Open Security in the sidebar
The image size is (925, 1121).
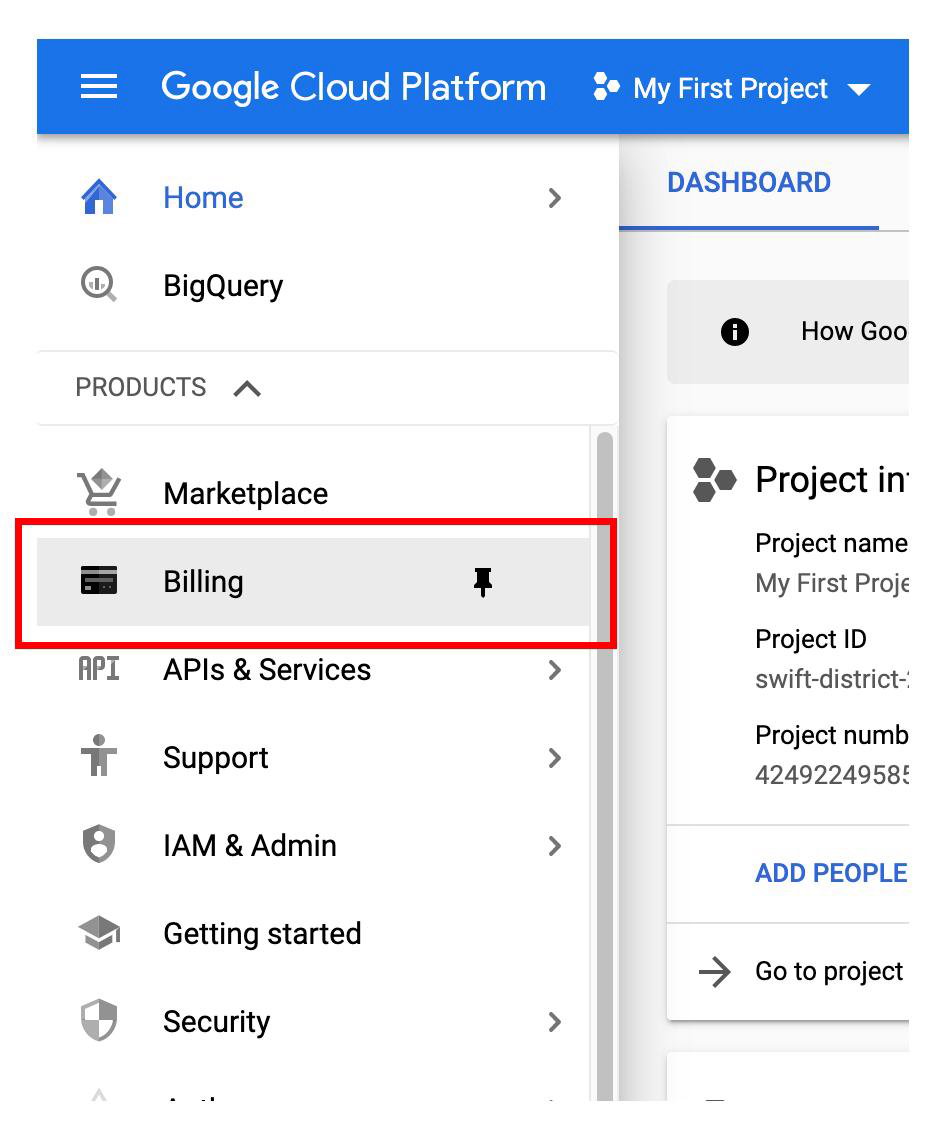(x=216, y=1022)
